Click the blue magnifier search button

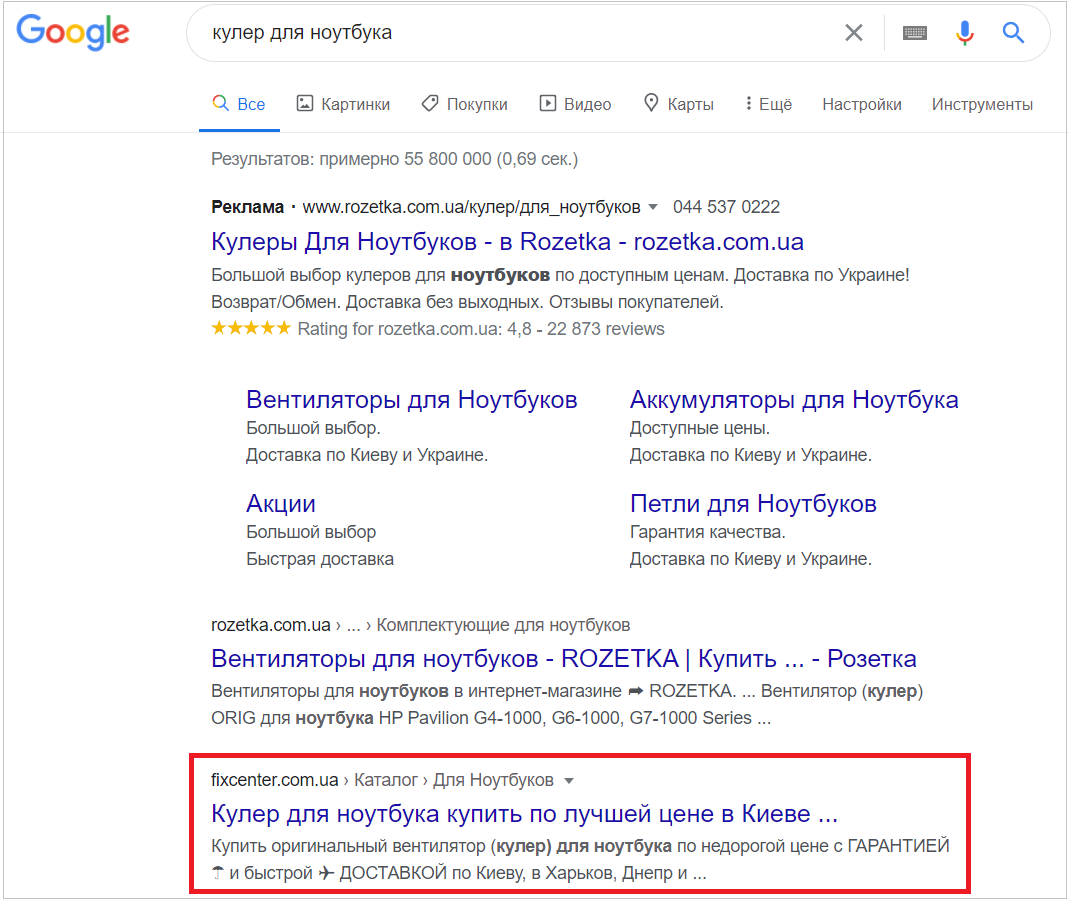click(x=1013, y=33)
